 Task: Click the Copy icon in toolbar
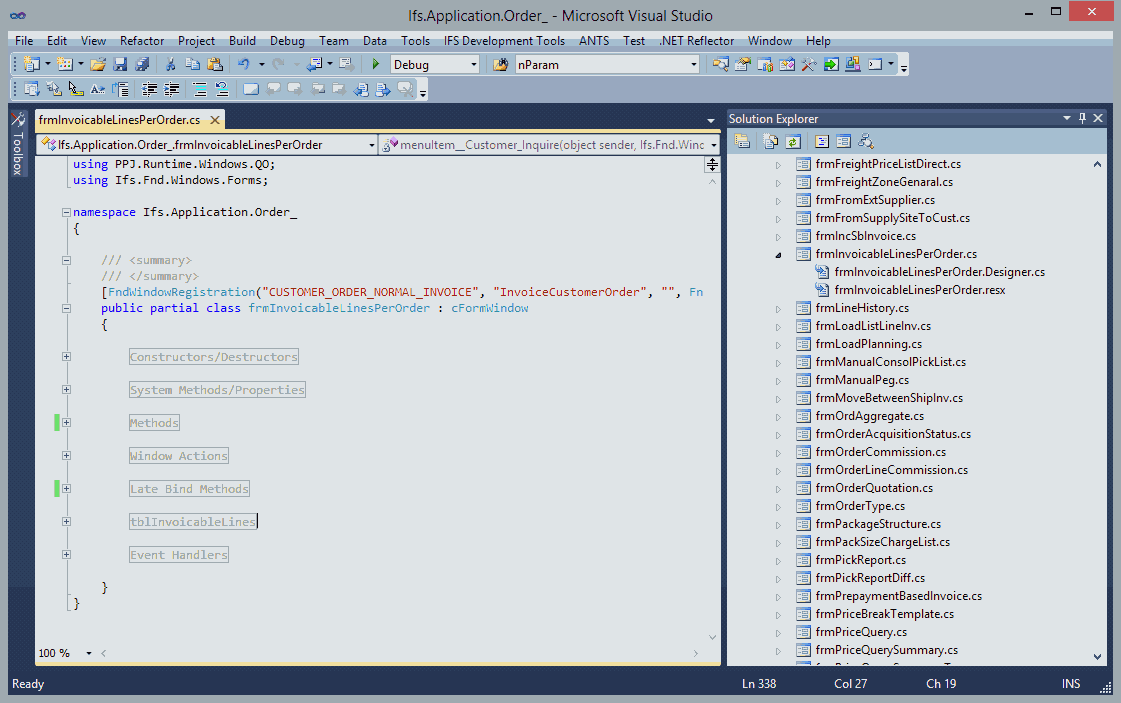click(x=192, y=64)
